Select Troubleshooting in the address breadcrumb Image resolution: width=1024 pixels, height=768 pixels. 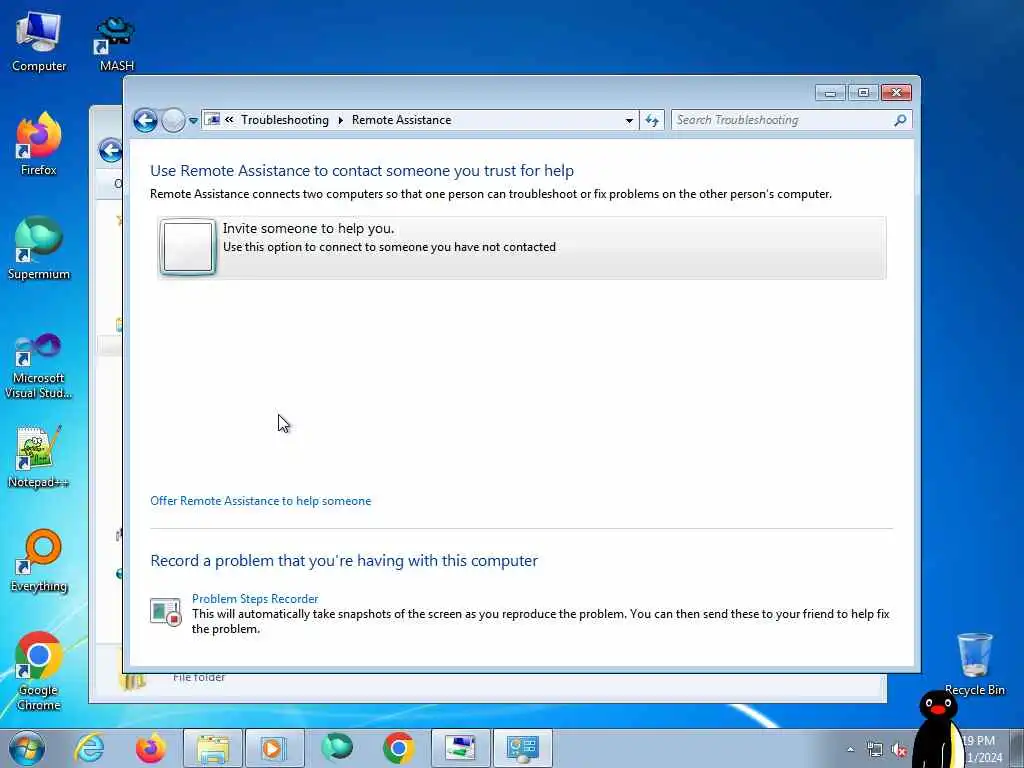coord(285,120)
